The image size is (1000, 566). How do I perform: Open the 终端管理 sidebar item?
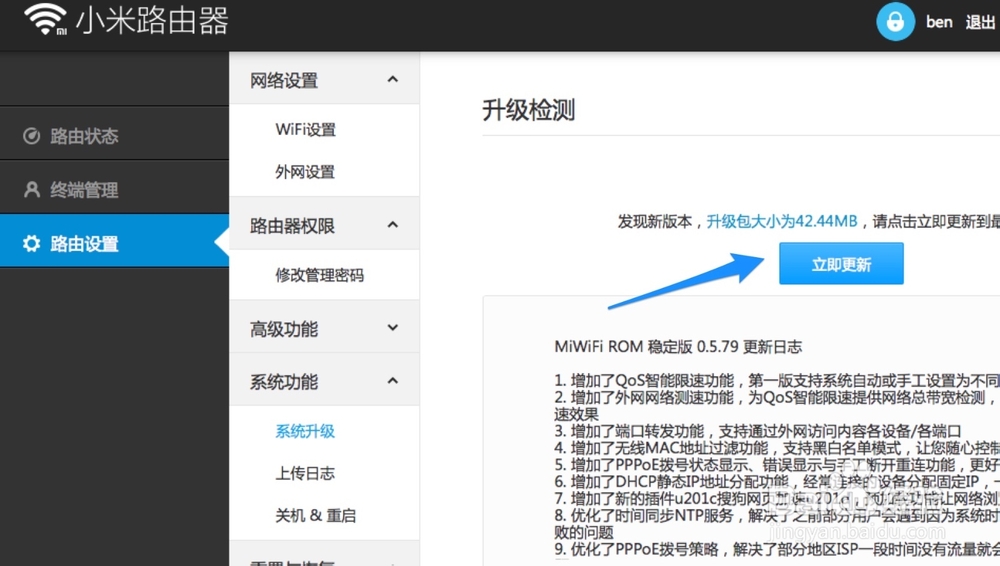point(114,187)
